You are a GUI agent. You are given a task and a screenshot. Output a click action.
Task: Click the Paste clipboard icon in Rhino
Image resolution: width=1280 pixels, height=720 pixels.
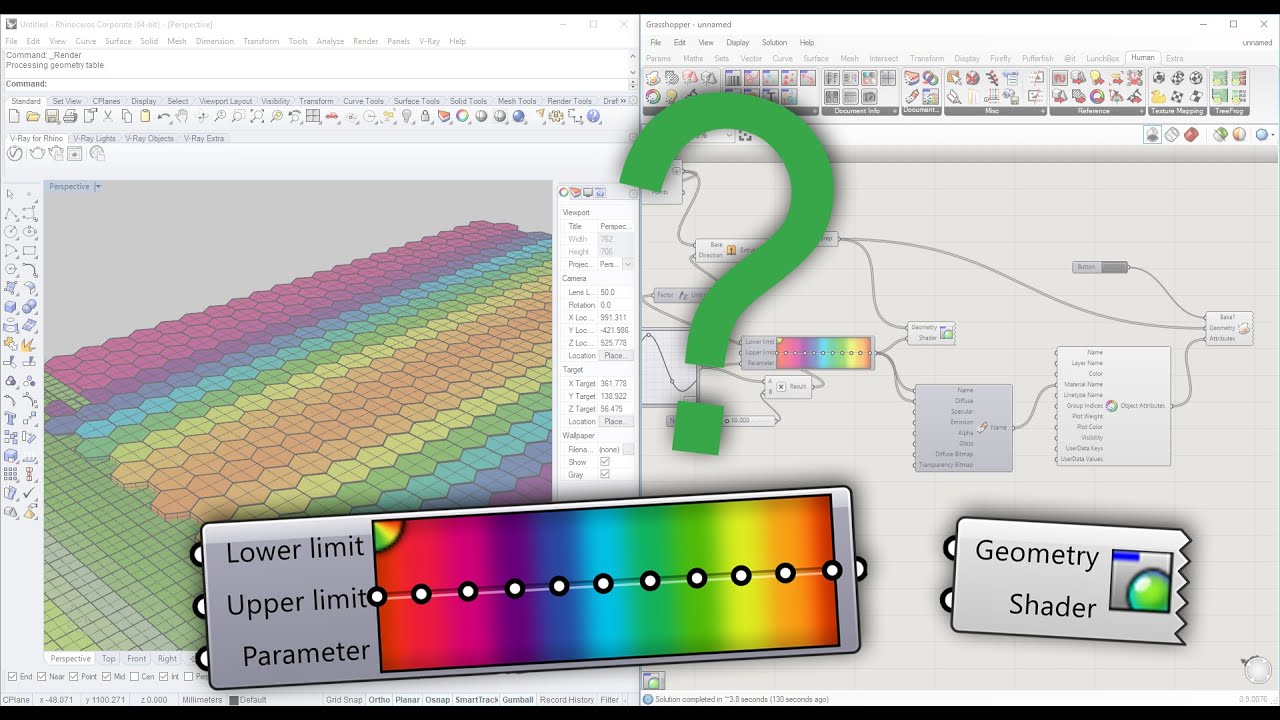click(145, 117)
